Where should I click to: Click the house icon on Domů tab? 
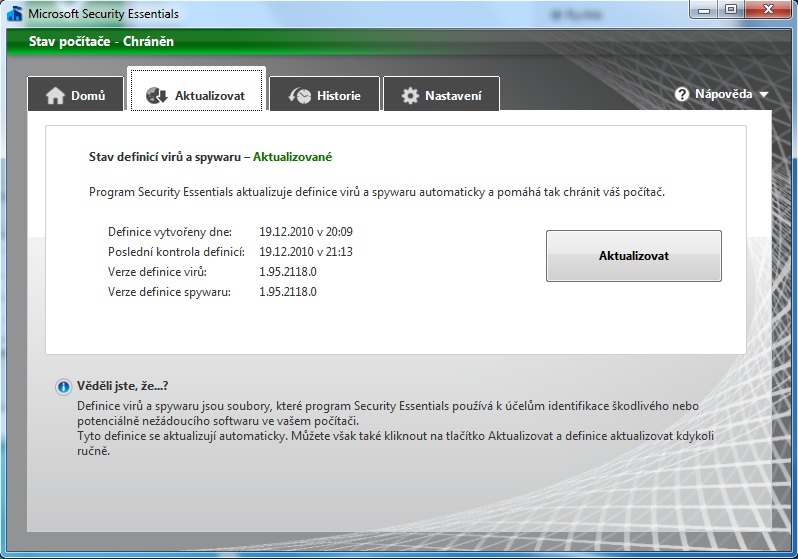[x=55, y=95]
